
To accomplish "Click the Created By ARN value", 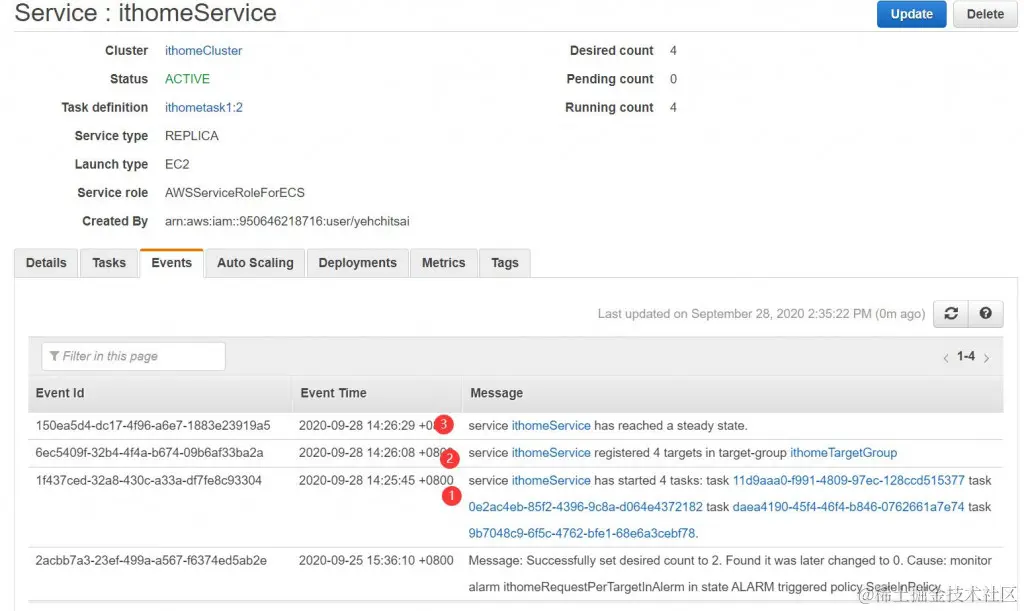I will click(x=287, y=221).
